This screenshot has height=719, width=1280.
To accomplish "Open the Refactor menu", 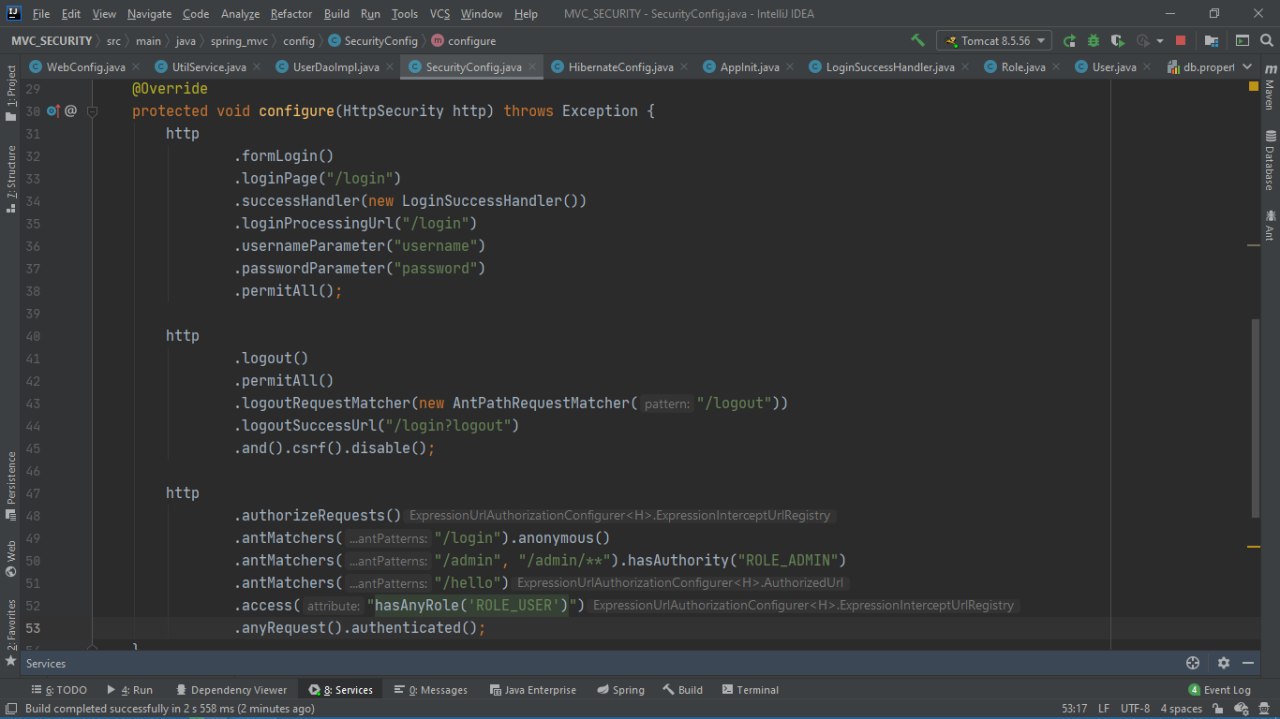I will pos(291,14).
